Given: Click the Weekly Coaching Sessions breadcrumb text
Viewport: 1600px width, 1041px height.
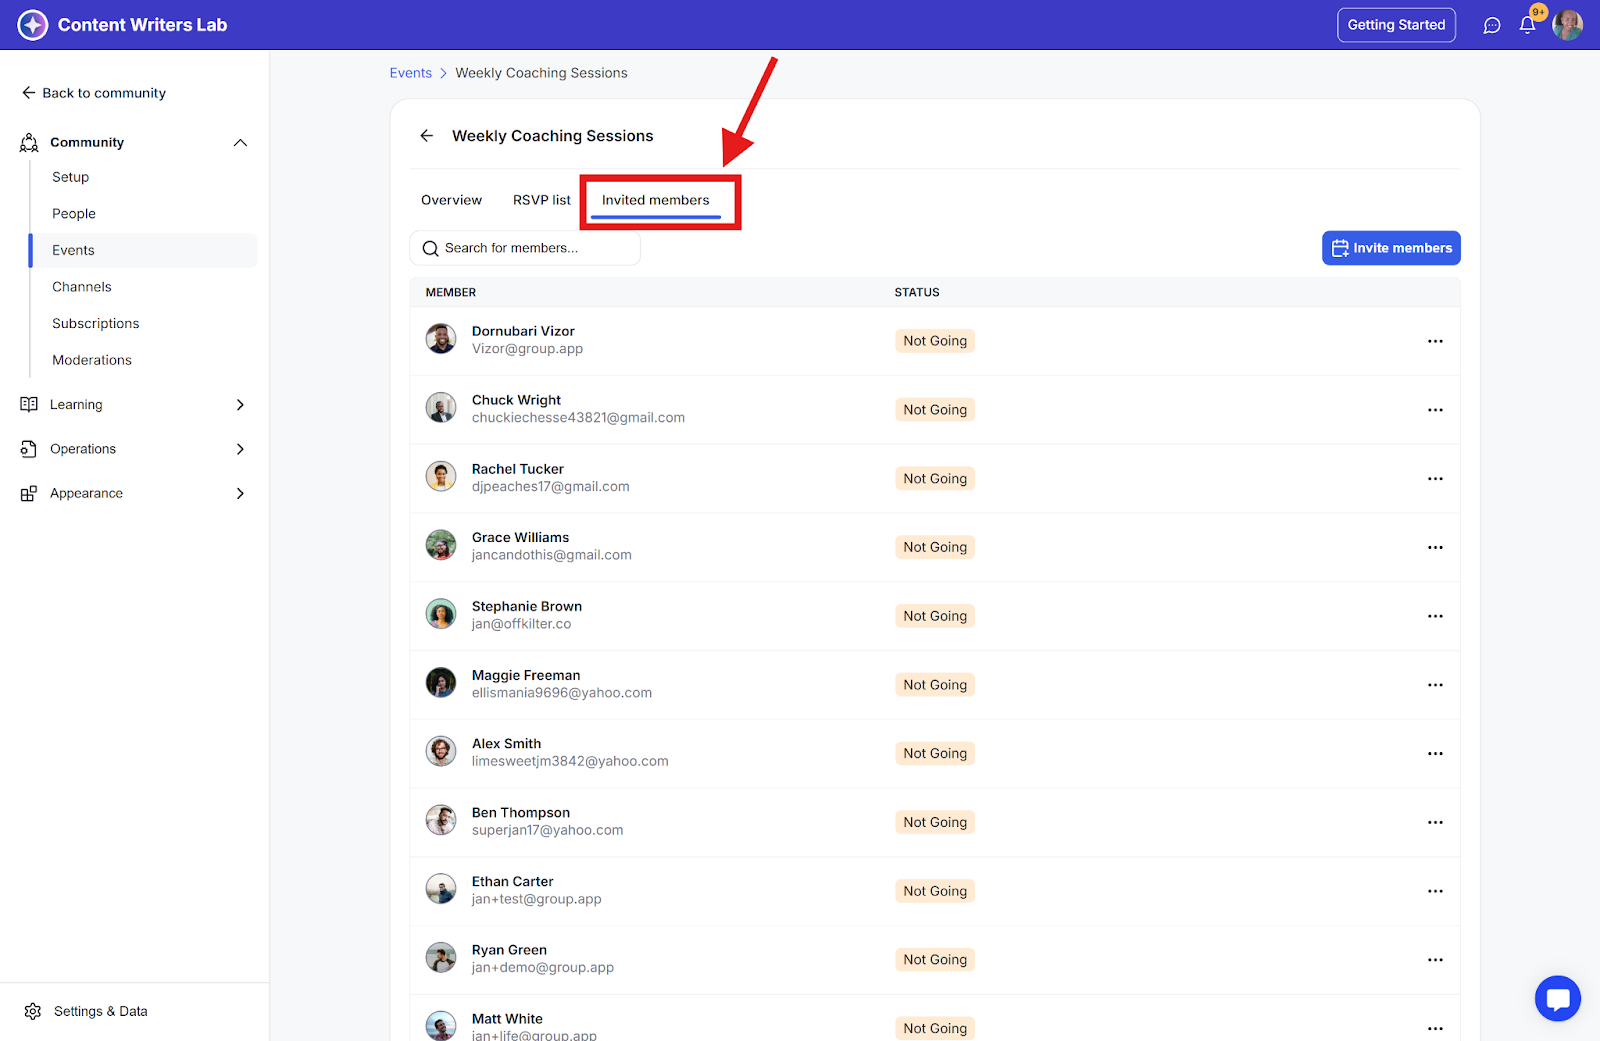Looking at the screenshot, I should click(x=541, y=73).
